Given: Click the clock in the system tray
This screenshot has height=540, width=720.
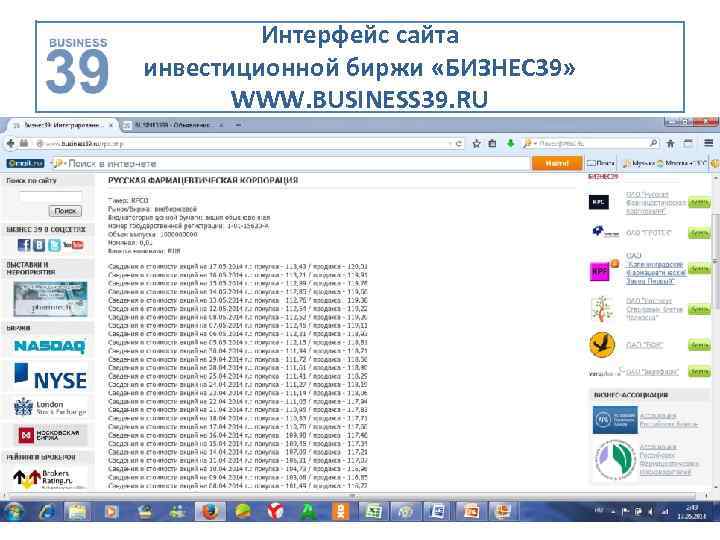Looking at the screenshot, I should tap(692, 511).
